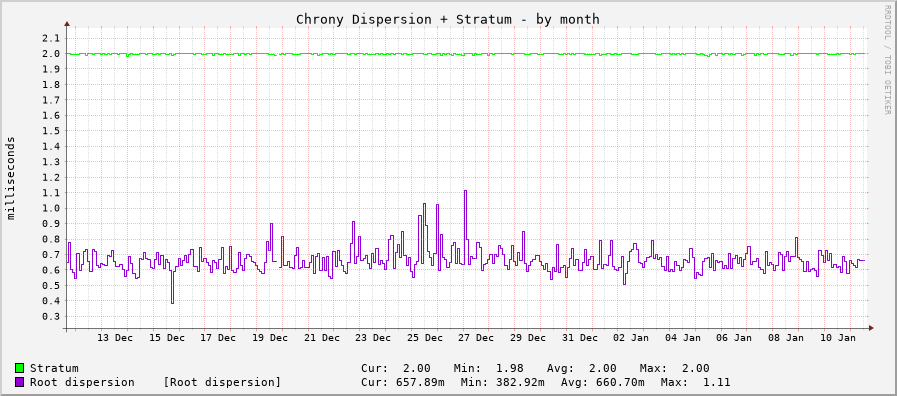Viewport: 897px width, 396px height.
Task: Click the 21 Dec x-axis date label
Action: click(x=322, y=338)
